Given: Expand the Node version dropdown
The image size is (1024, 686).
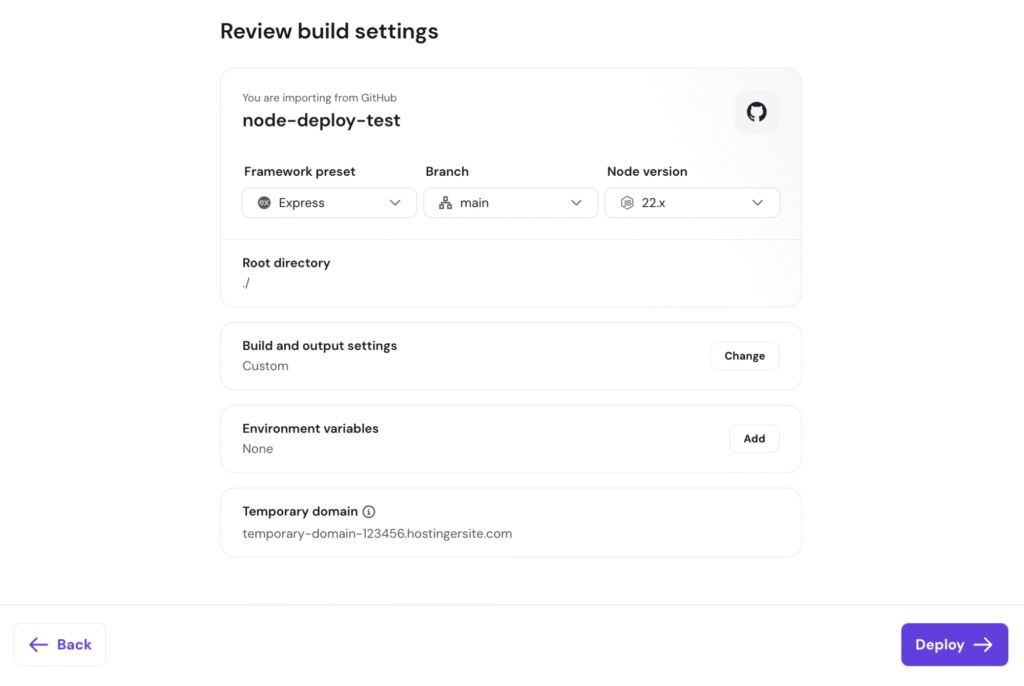Looking at the screenshot, I should [x=692, y=202].
